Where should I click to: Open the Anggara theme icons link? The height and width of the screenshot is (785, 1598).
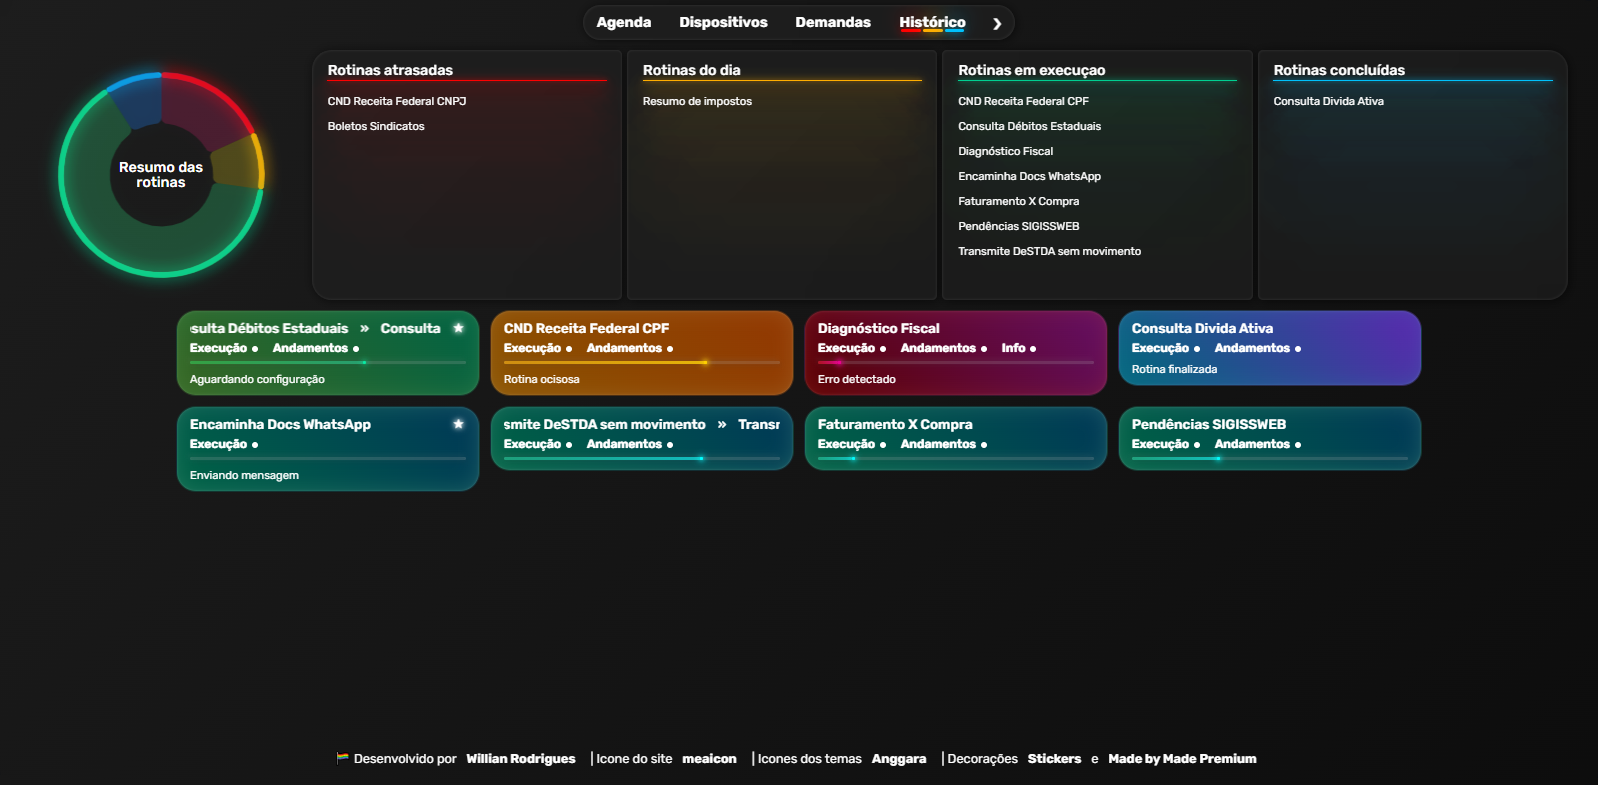898,759
